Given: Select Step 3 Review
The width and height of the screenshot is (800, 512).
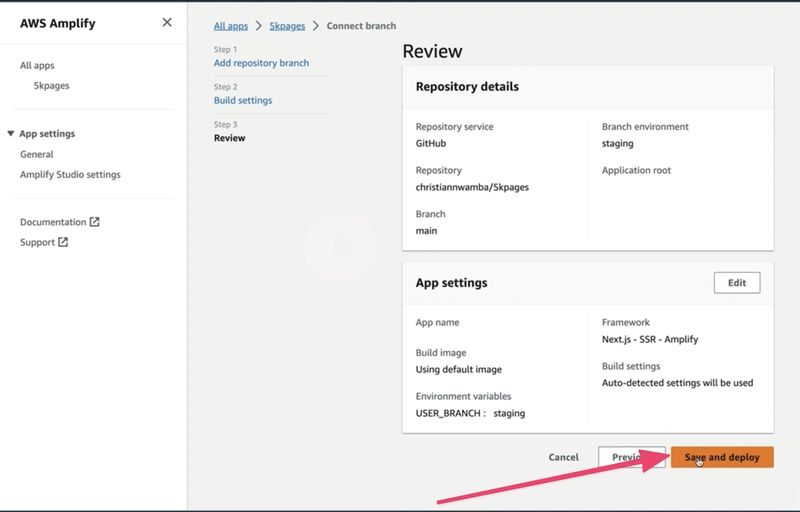Looking at the screenshot, I should [230, 138].
